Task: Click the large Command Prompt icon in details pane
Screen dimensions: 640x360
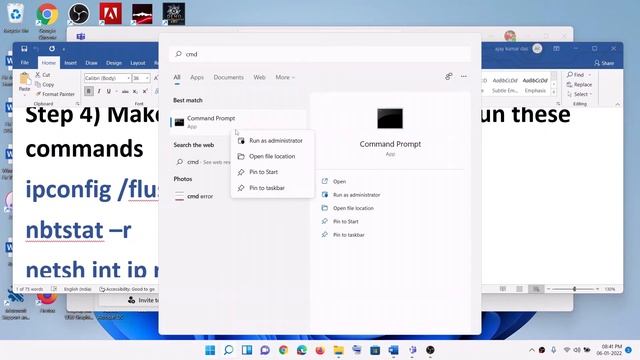Action: coord(390,119)
